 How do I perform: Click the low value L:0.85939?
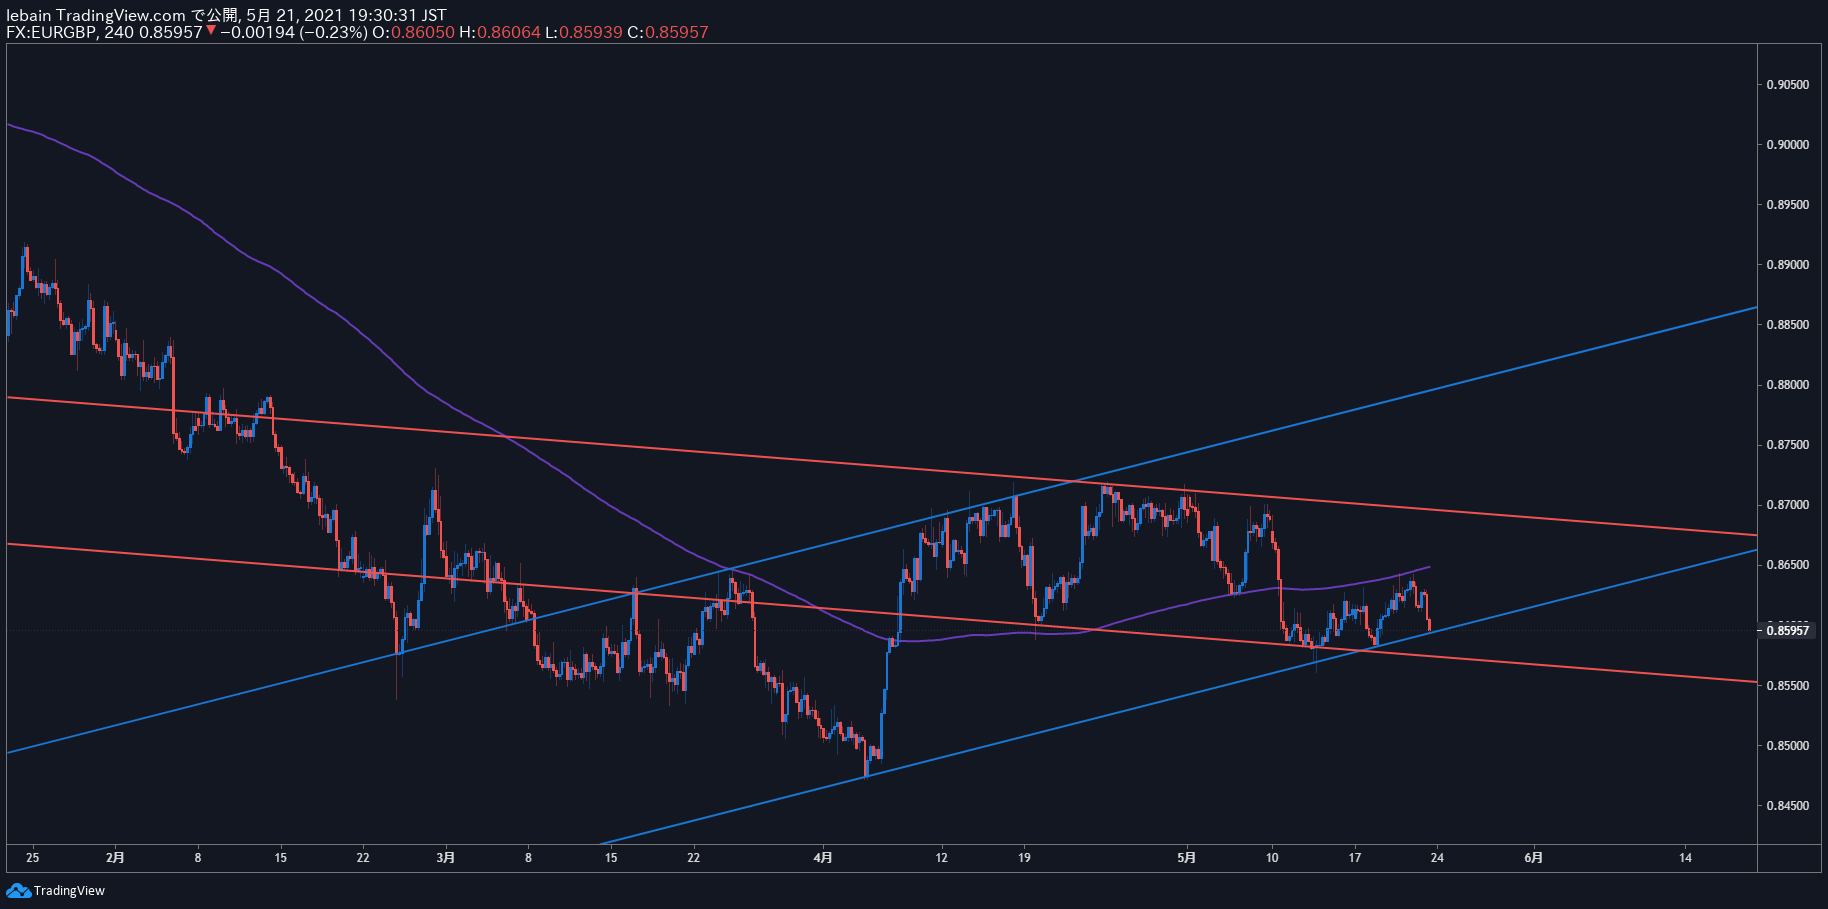[x=584, y=32]
